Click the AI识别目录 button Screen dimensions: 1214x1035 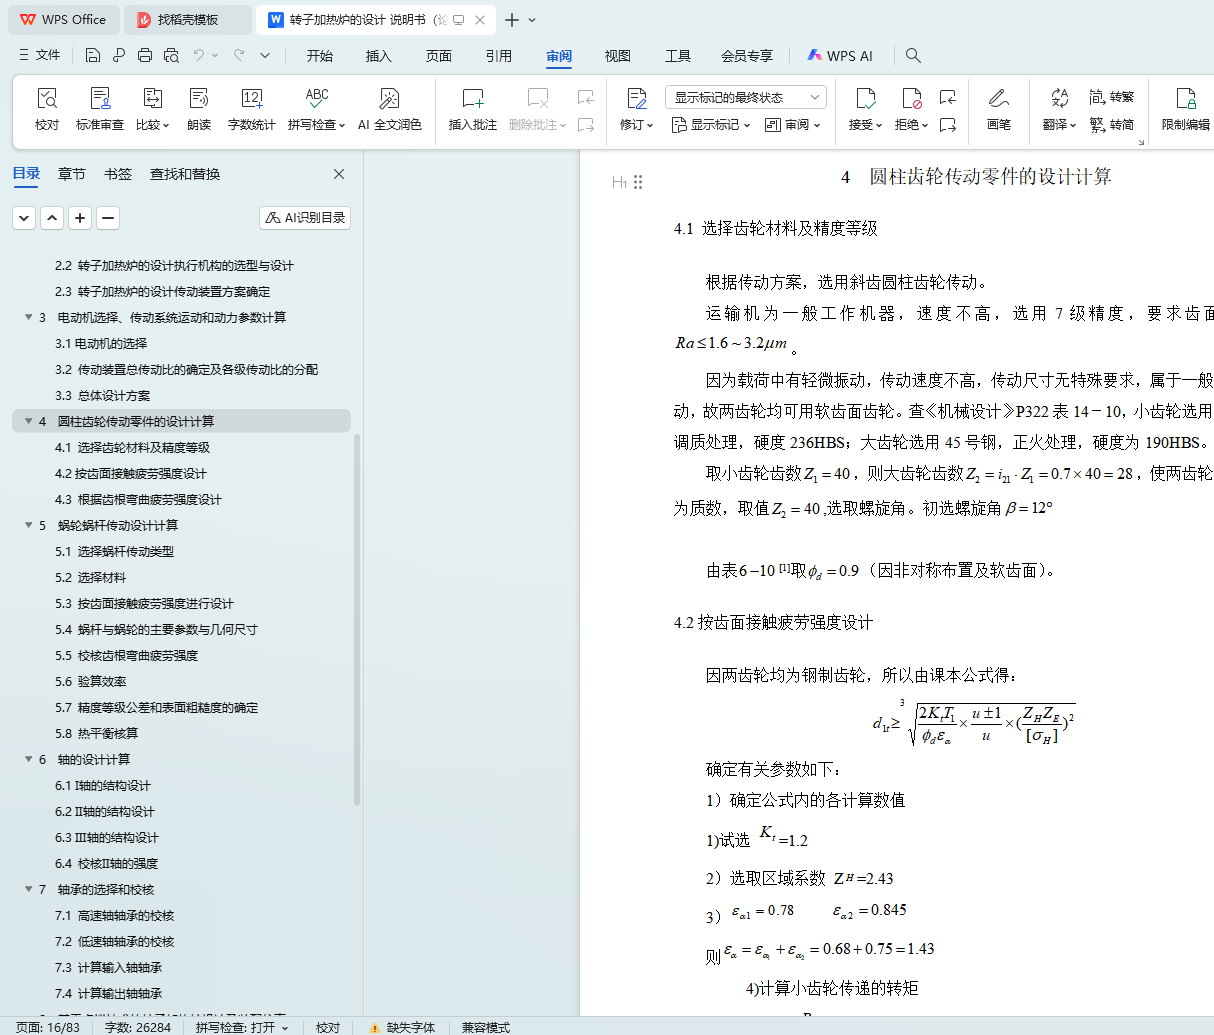click(305, 218)
